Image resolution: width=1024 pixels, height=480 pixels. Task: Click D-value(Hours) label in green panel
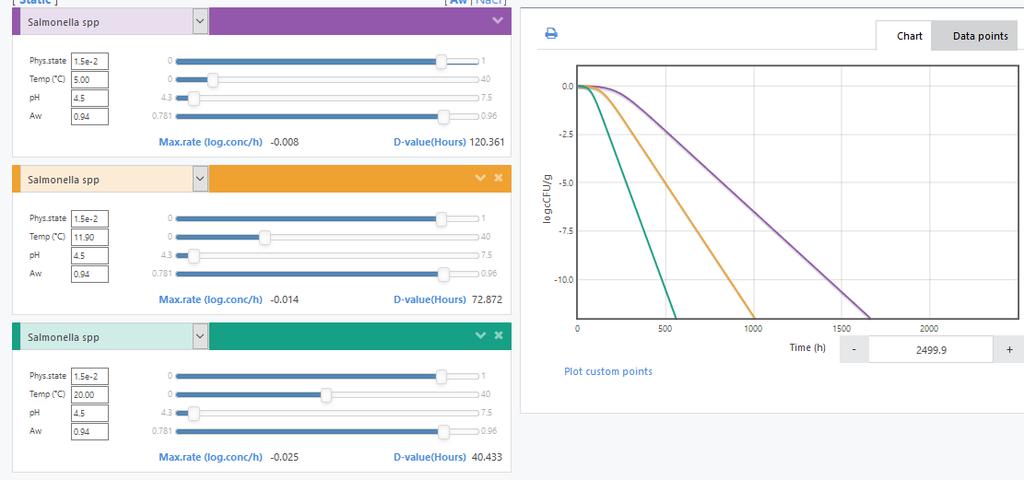(430, 457)
